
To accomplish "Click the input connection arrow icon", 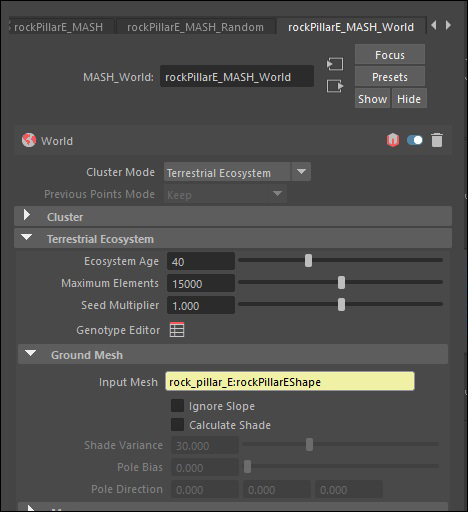I will point(335,64).
